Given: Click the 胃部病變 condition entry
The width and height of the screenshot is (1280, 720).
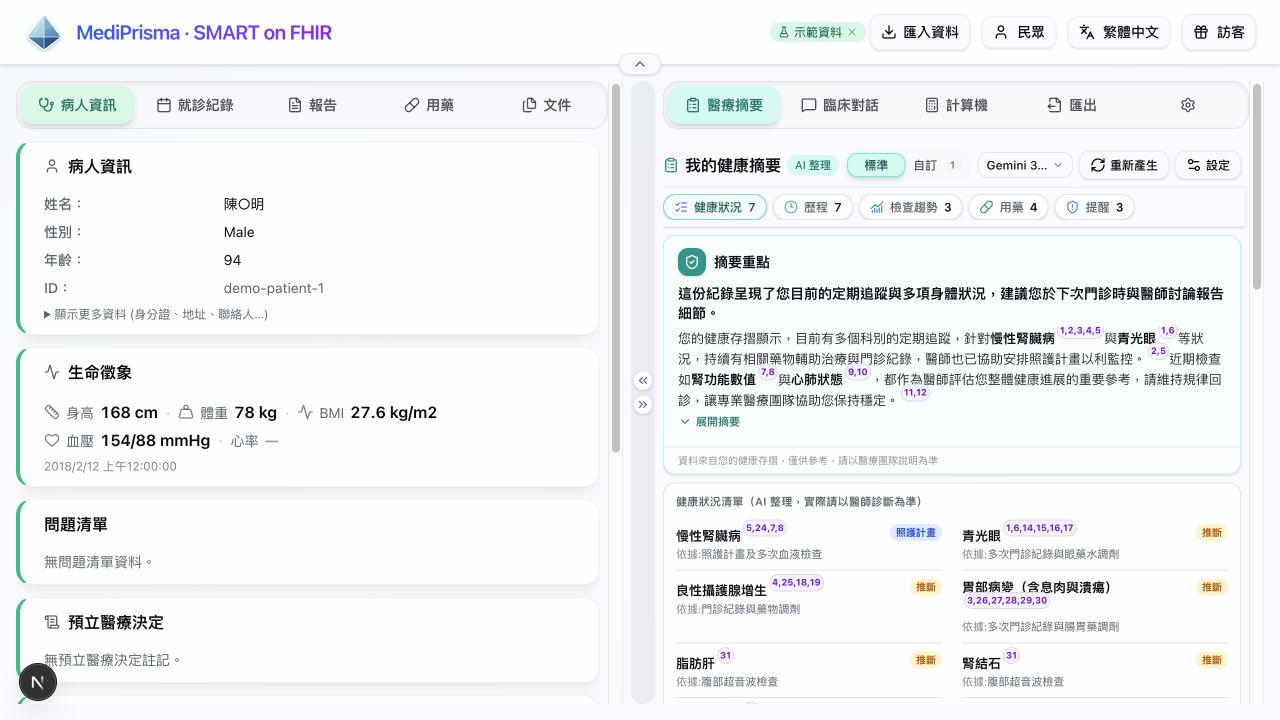Looking at the screenshot, I should pos(1095,606).
